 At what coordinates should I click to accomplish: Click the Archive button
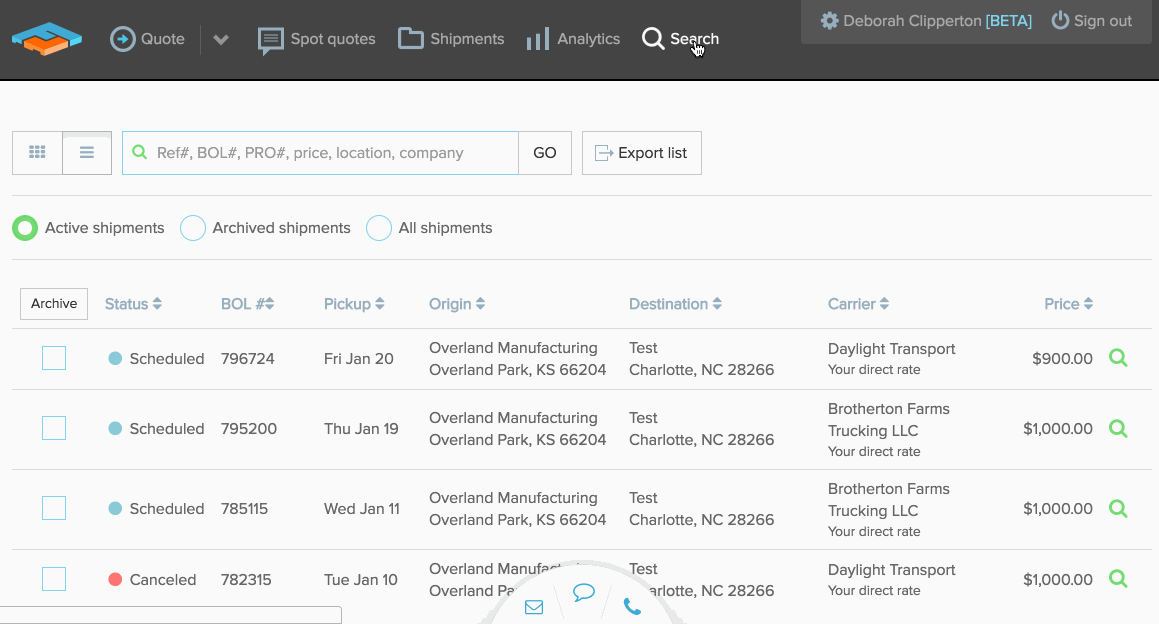(x=54, y=304)
